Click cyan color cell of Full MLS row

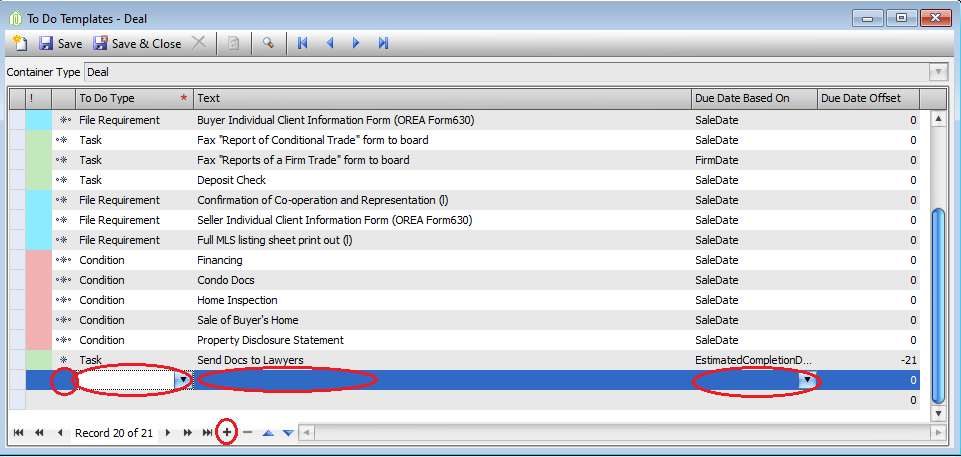pos(39,240)
